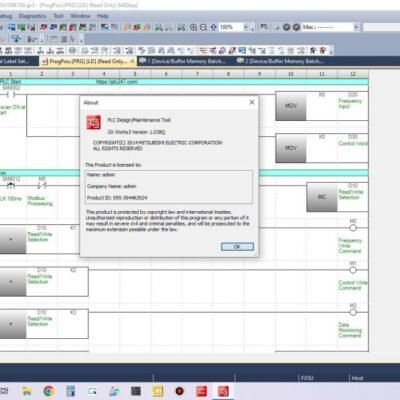This screenshot has width=400, height=400.
Task: Click the Company Name: admin line
Action: coord(112,186)
